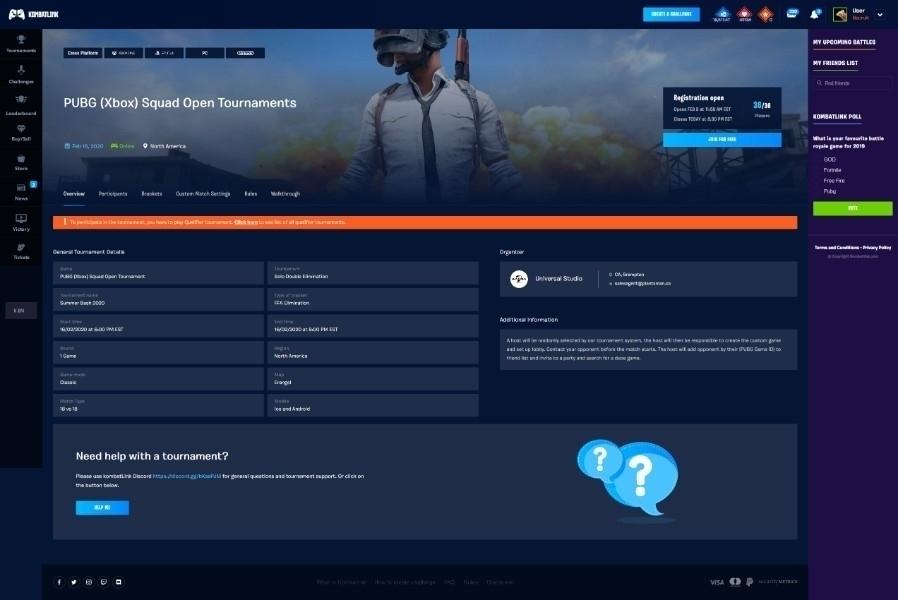Open Store from the sidebar
The height and width of the screenshot is (600, 898).
coord(21,163)
